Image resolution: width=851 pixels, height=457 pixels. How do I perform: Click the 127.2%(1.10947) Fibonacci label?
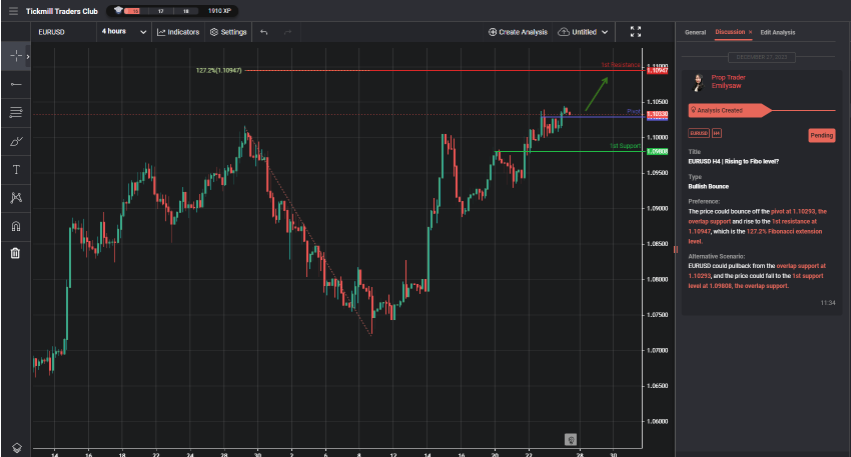[219, 71]
